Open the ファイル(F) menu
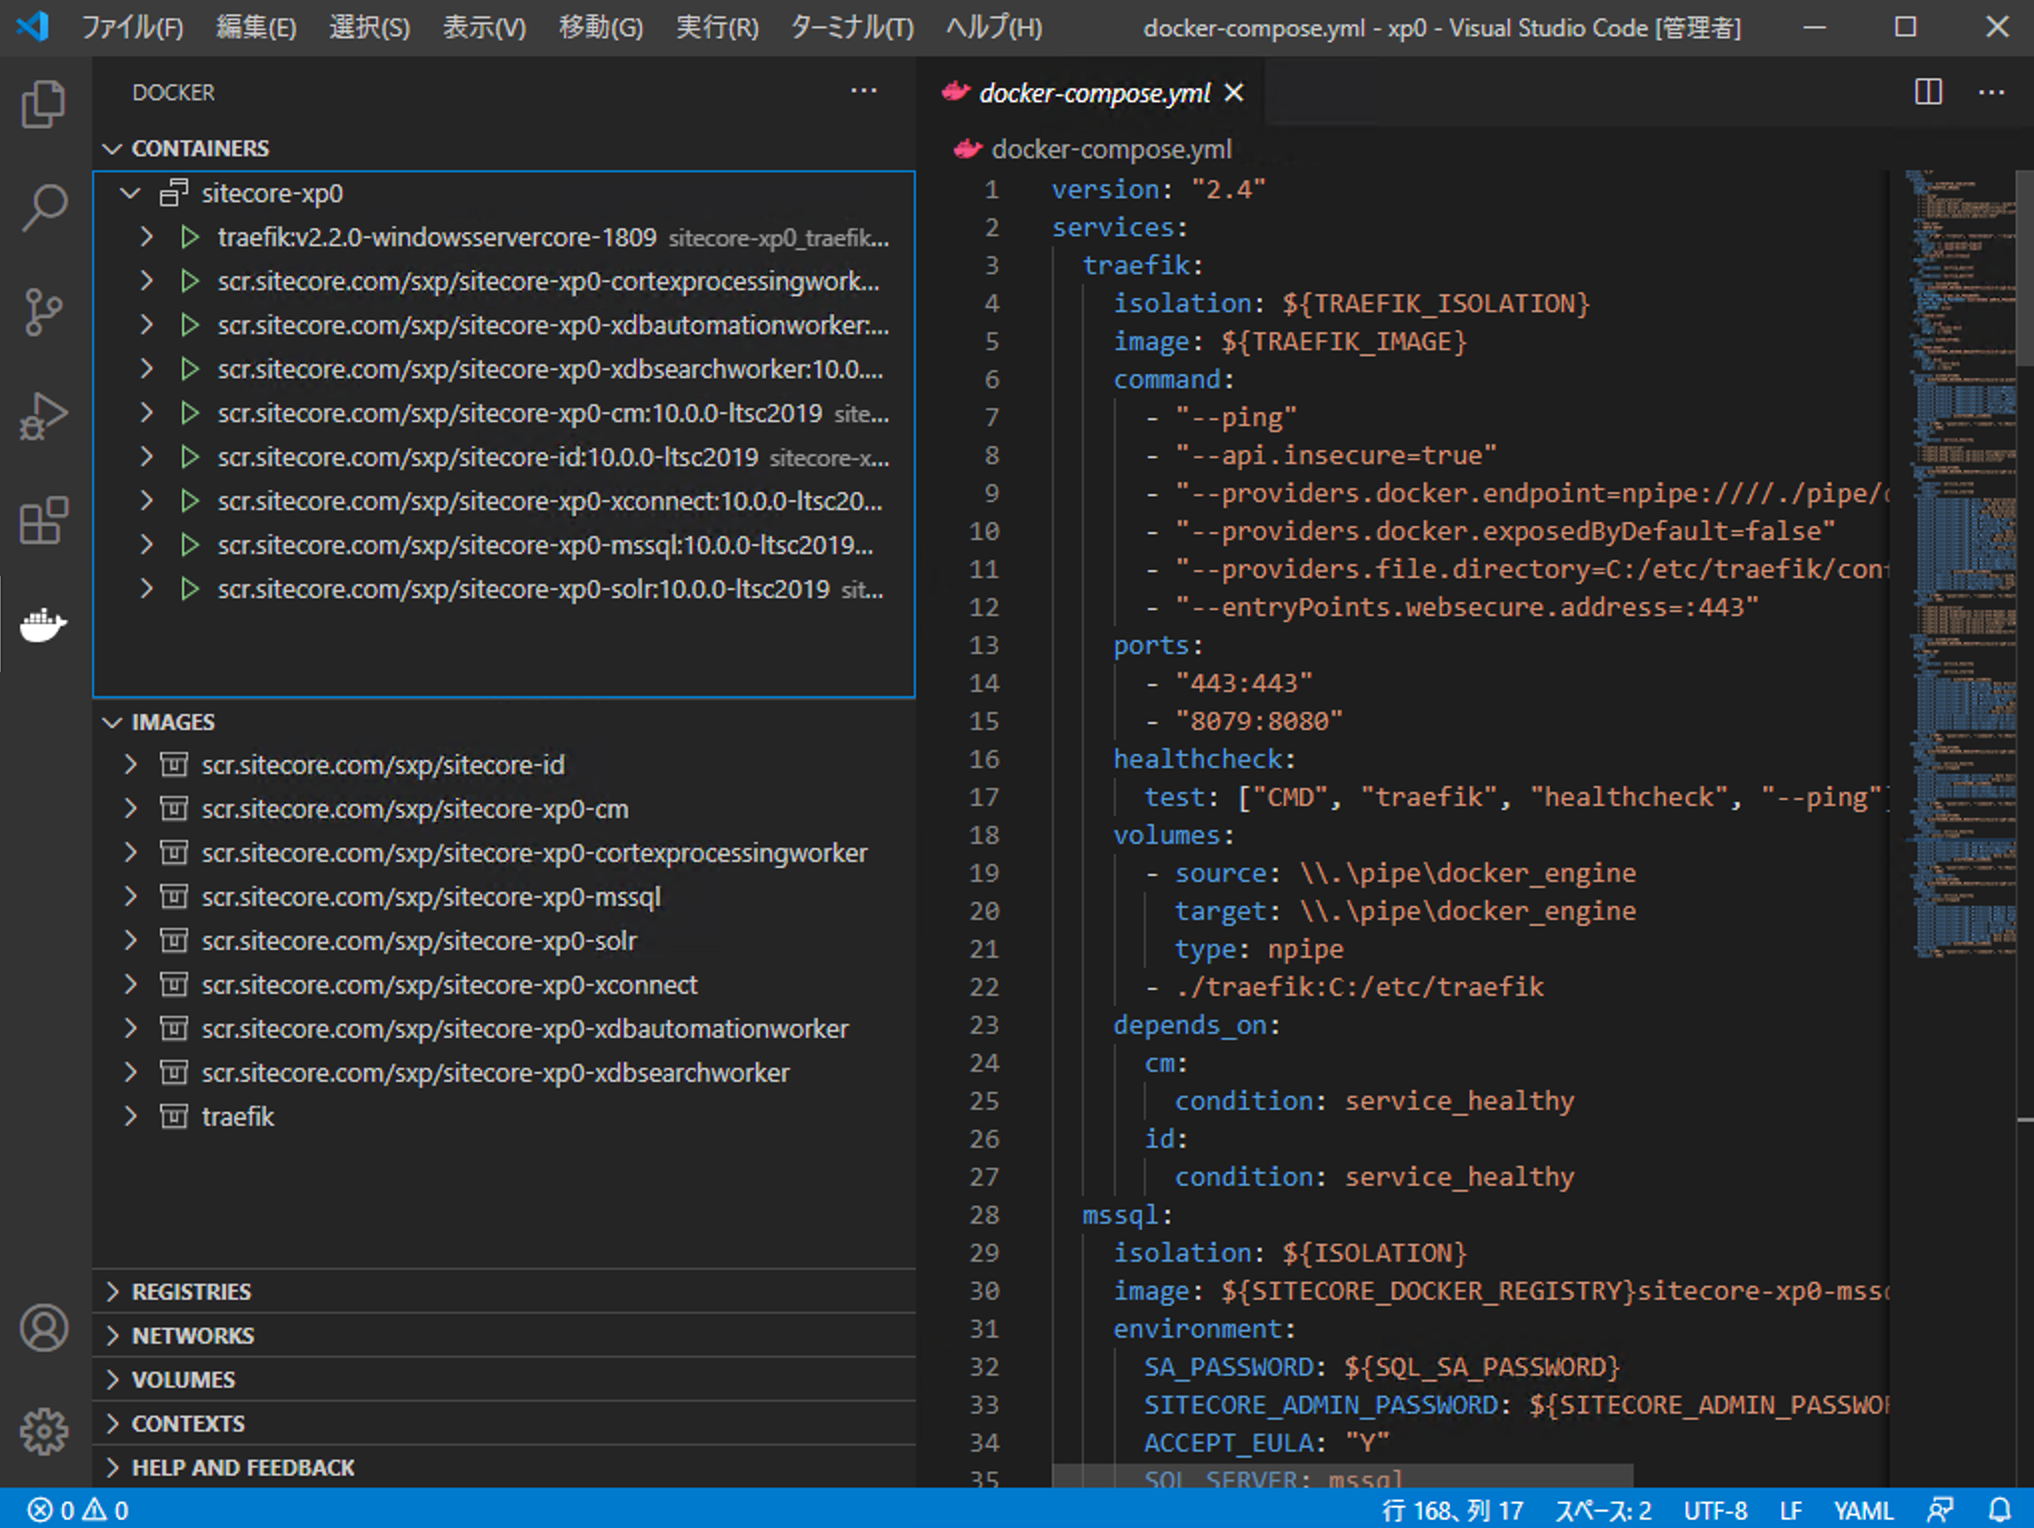Image resolution: width=2034 pixels, height=1528 pixels. pos(132,27)
